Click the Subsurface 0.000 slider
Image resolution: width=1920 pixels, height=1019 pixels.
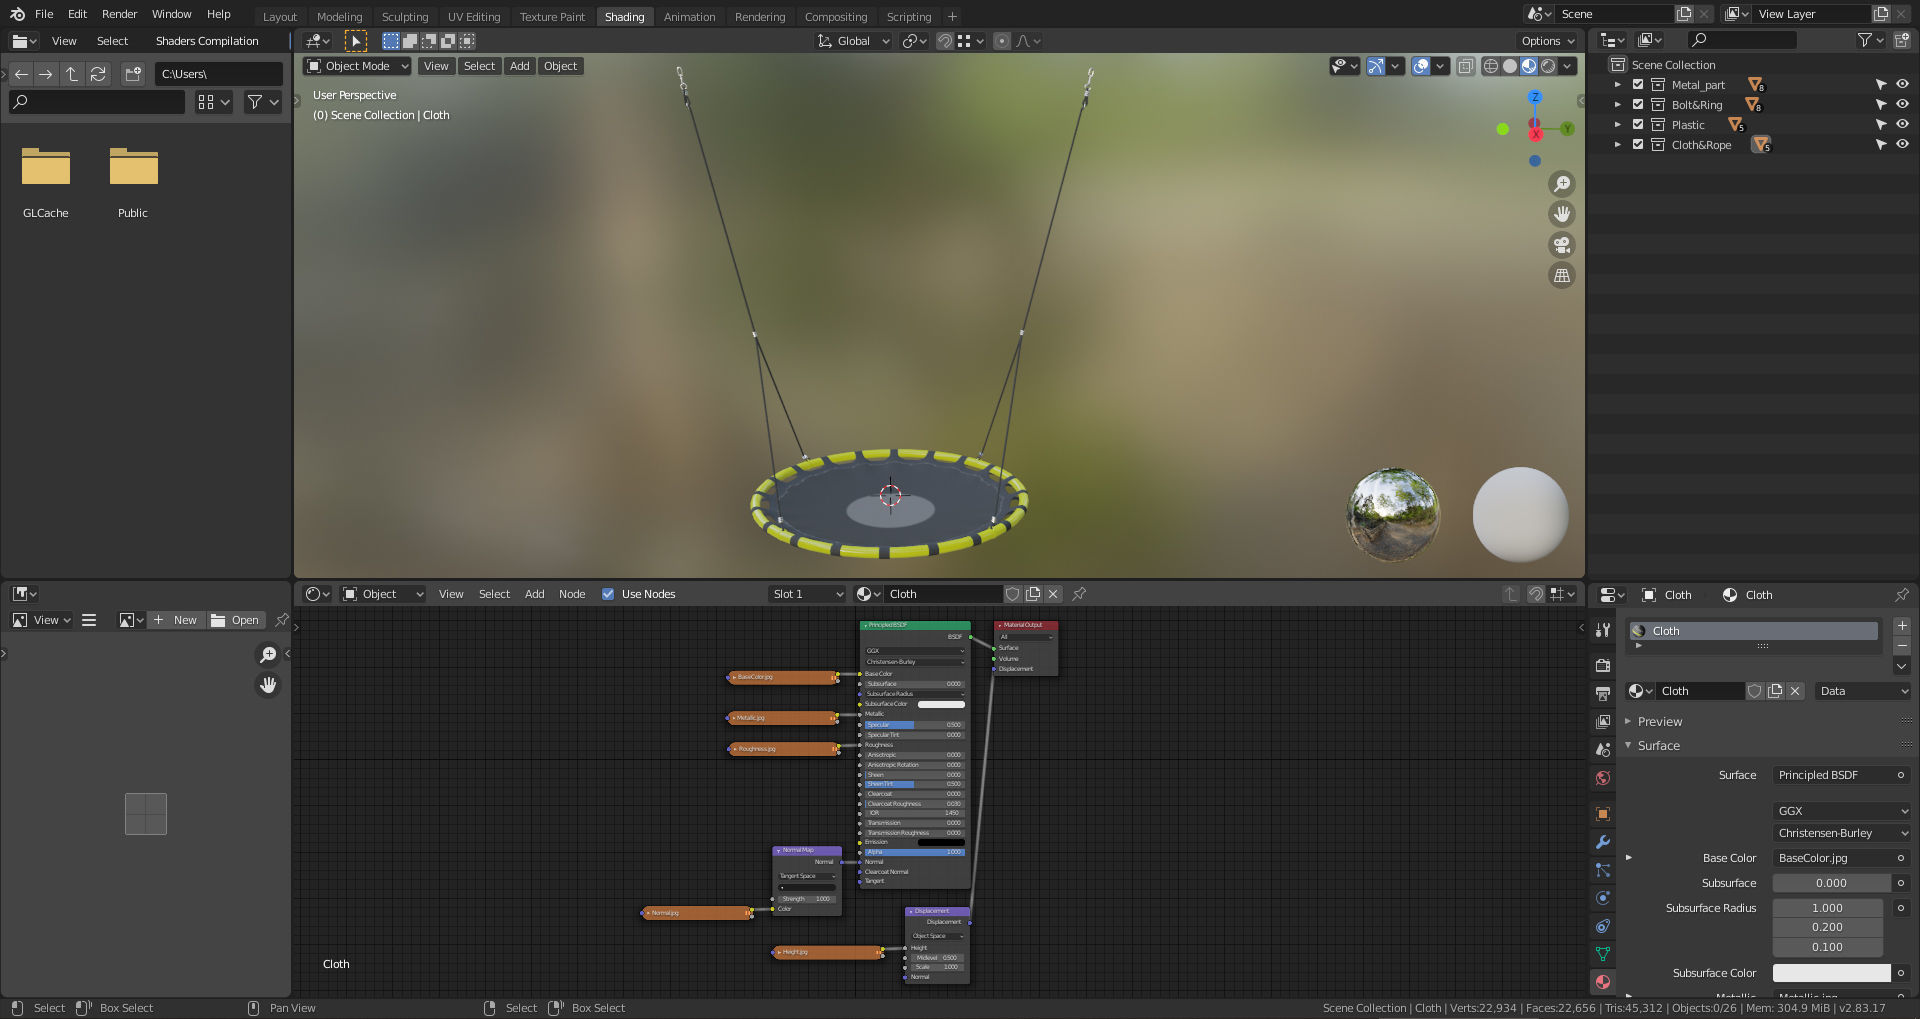[1832, 883]
